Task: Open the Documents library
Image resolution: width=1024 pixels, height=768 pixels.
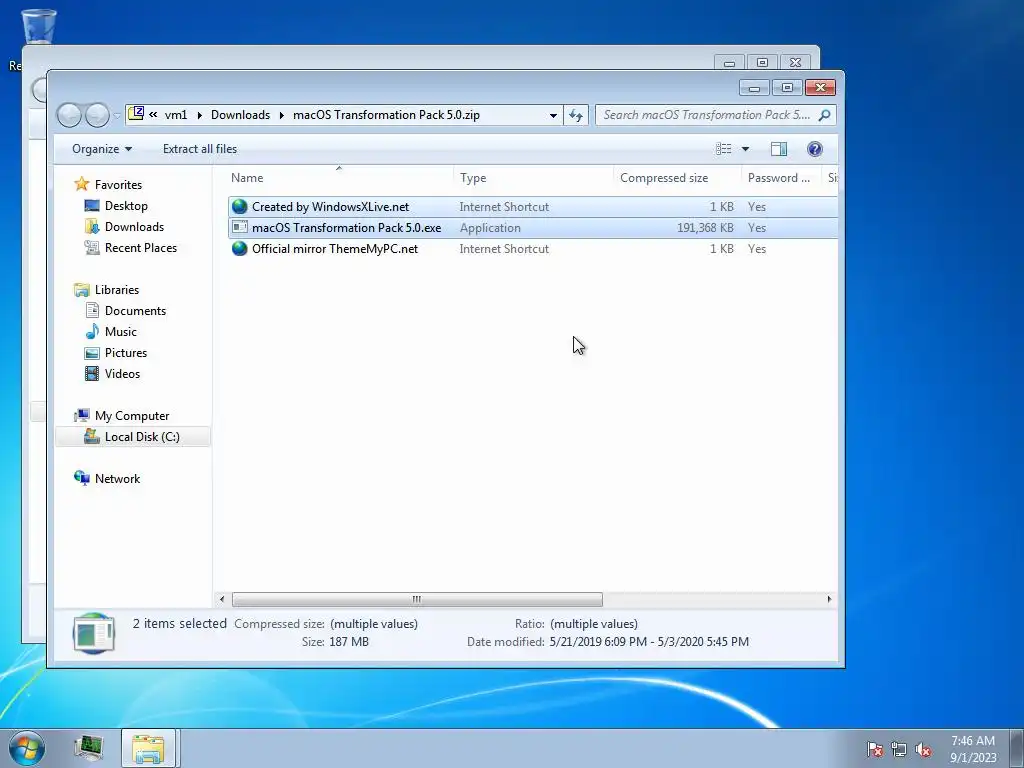Action: click(x=135, y=310)
